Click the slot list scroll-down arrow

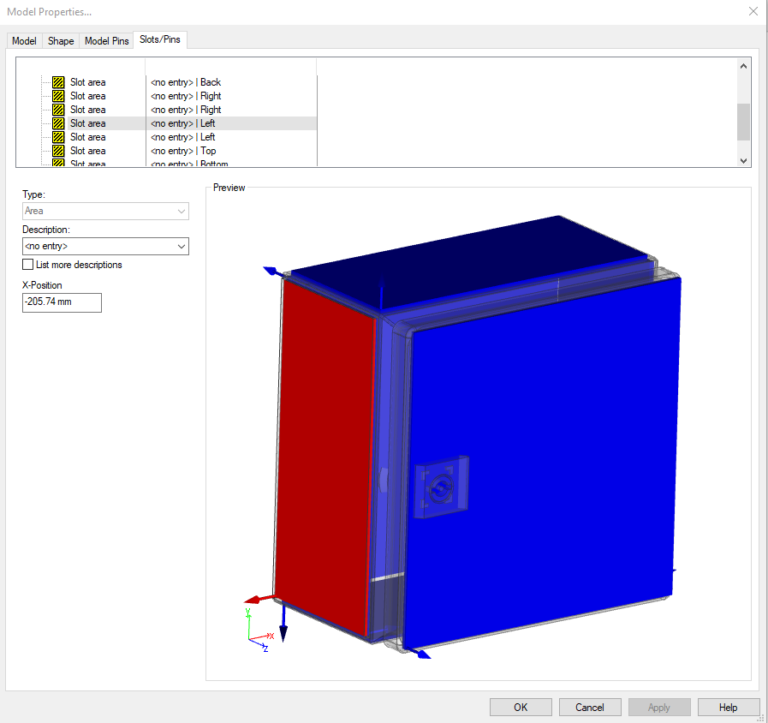(743, 160)
